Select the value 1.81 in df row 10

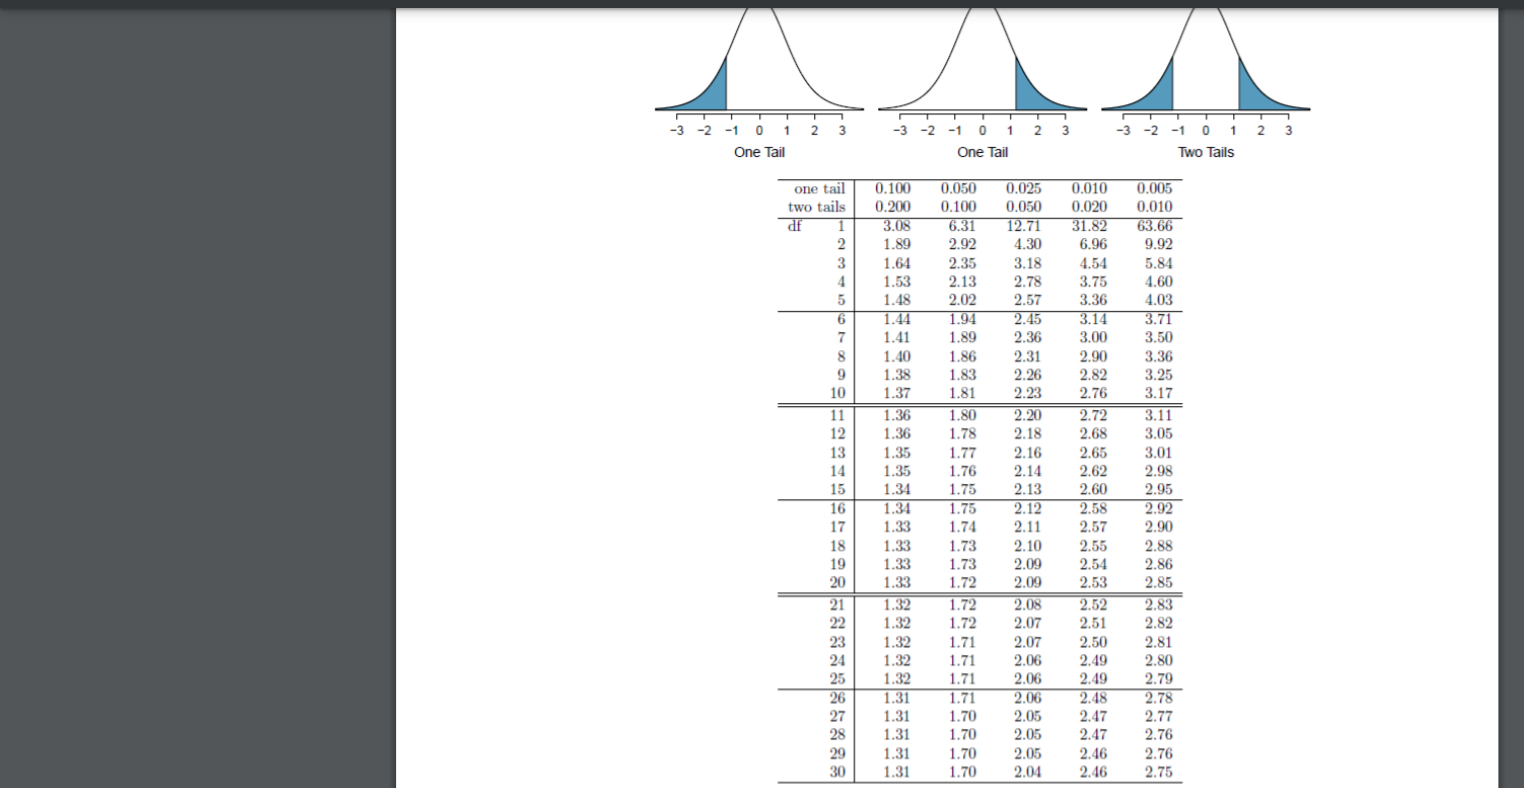point(962,393)
